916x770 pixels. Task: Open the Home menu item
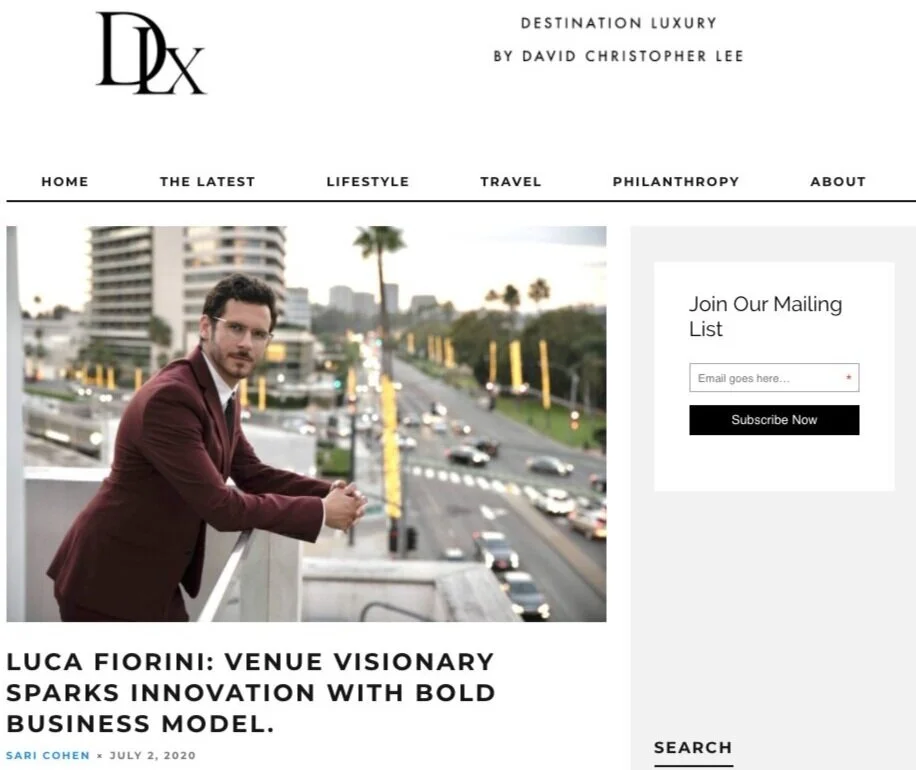[65, 182]
